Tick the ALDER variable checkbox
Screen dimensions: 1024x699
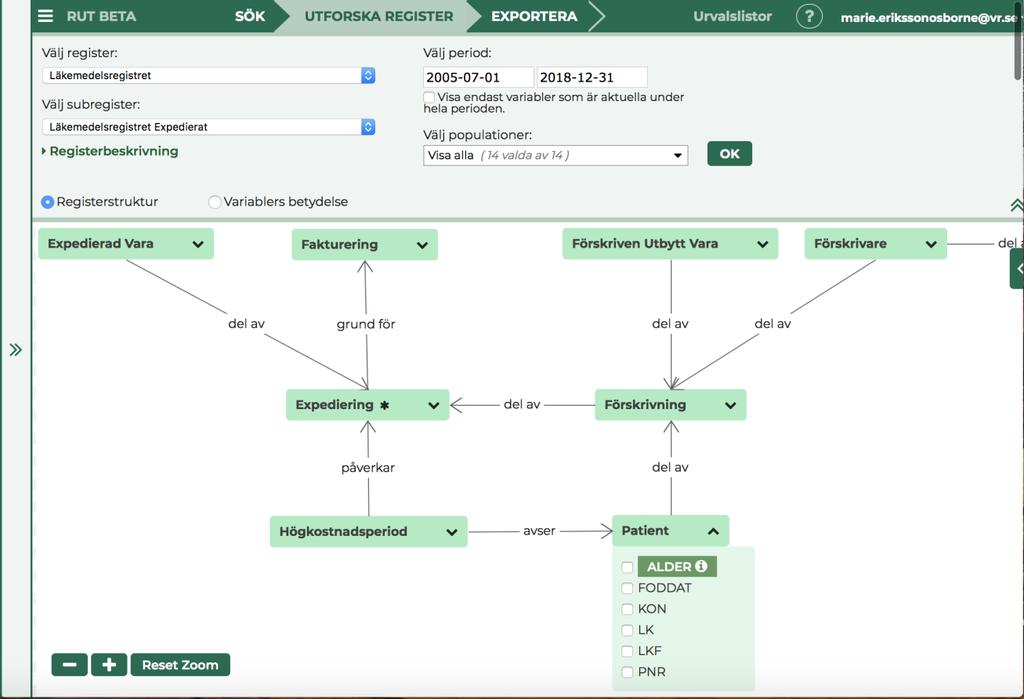pos(627,567)
